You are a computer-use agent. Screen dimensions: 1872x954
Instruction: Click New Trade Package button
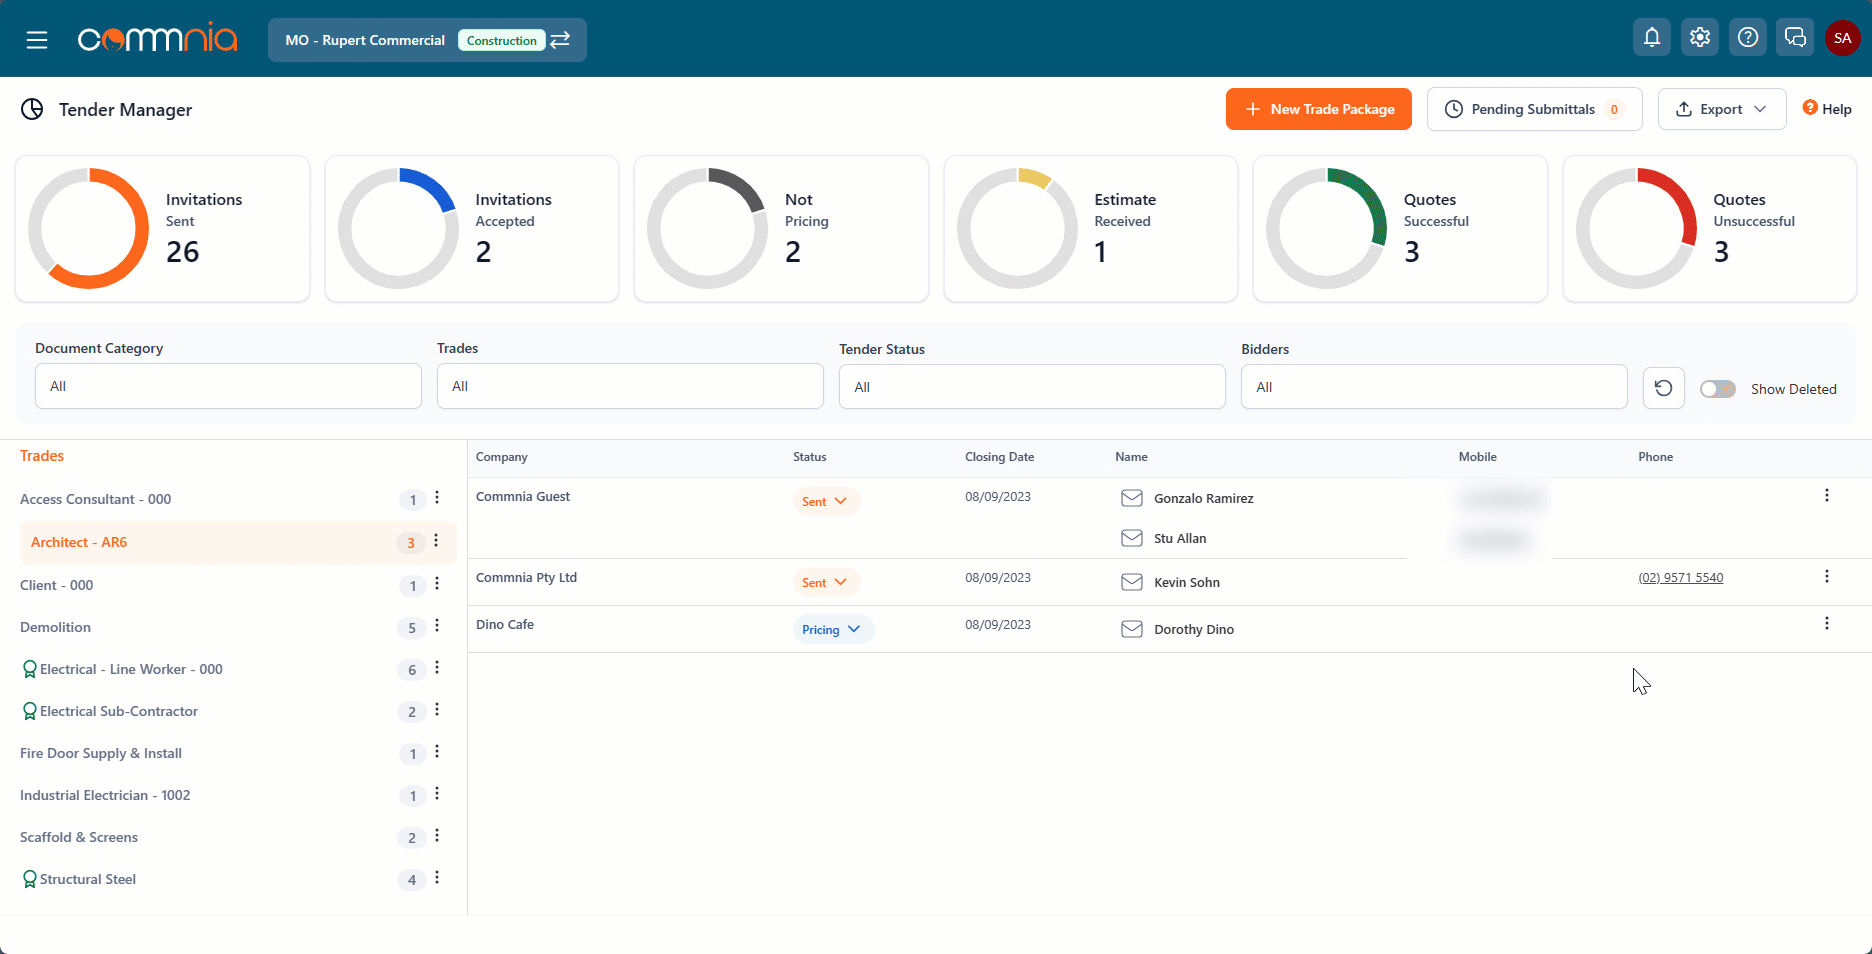(1319, 109)
